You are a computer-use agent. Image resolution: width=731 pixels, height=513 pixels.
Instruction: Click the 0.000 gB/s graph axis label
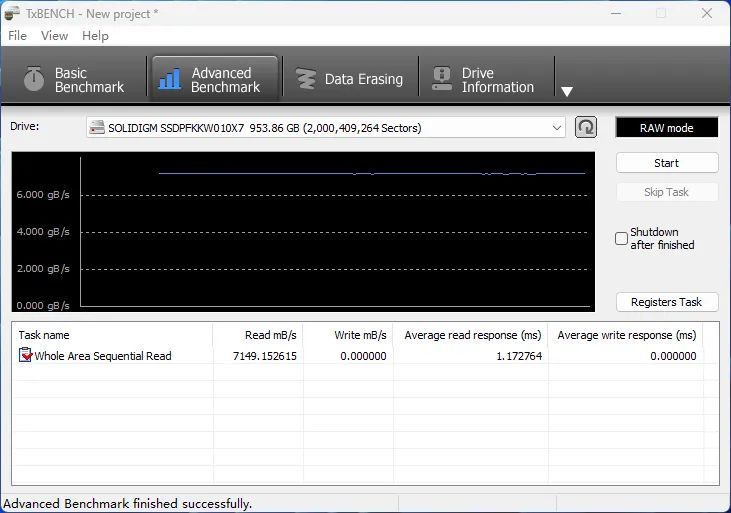[x=43, y=305]
